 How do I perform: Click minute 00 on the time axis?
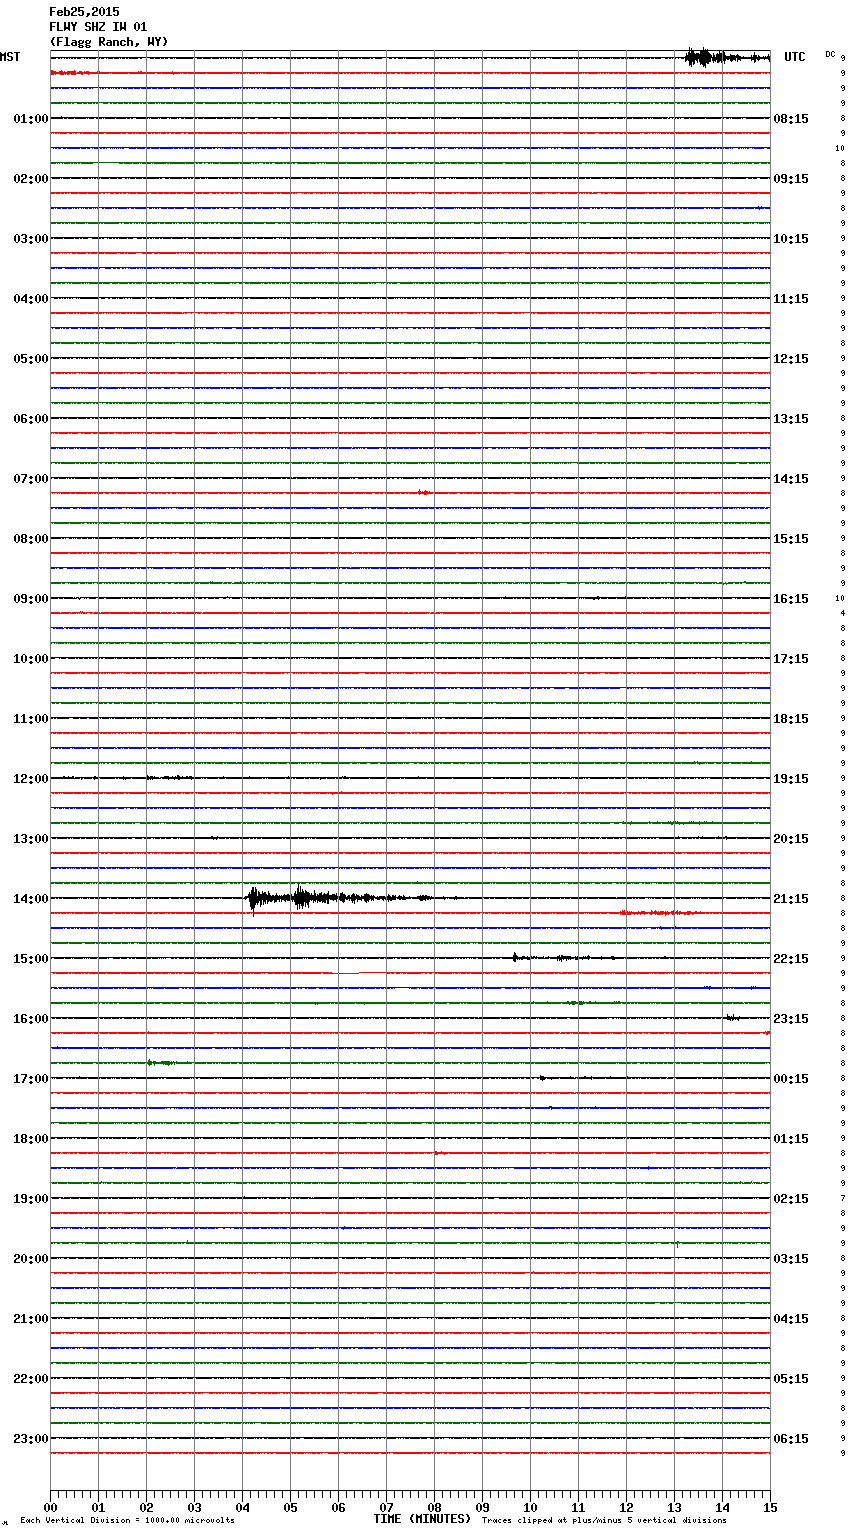click(x=50, y=1507)
